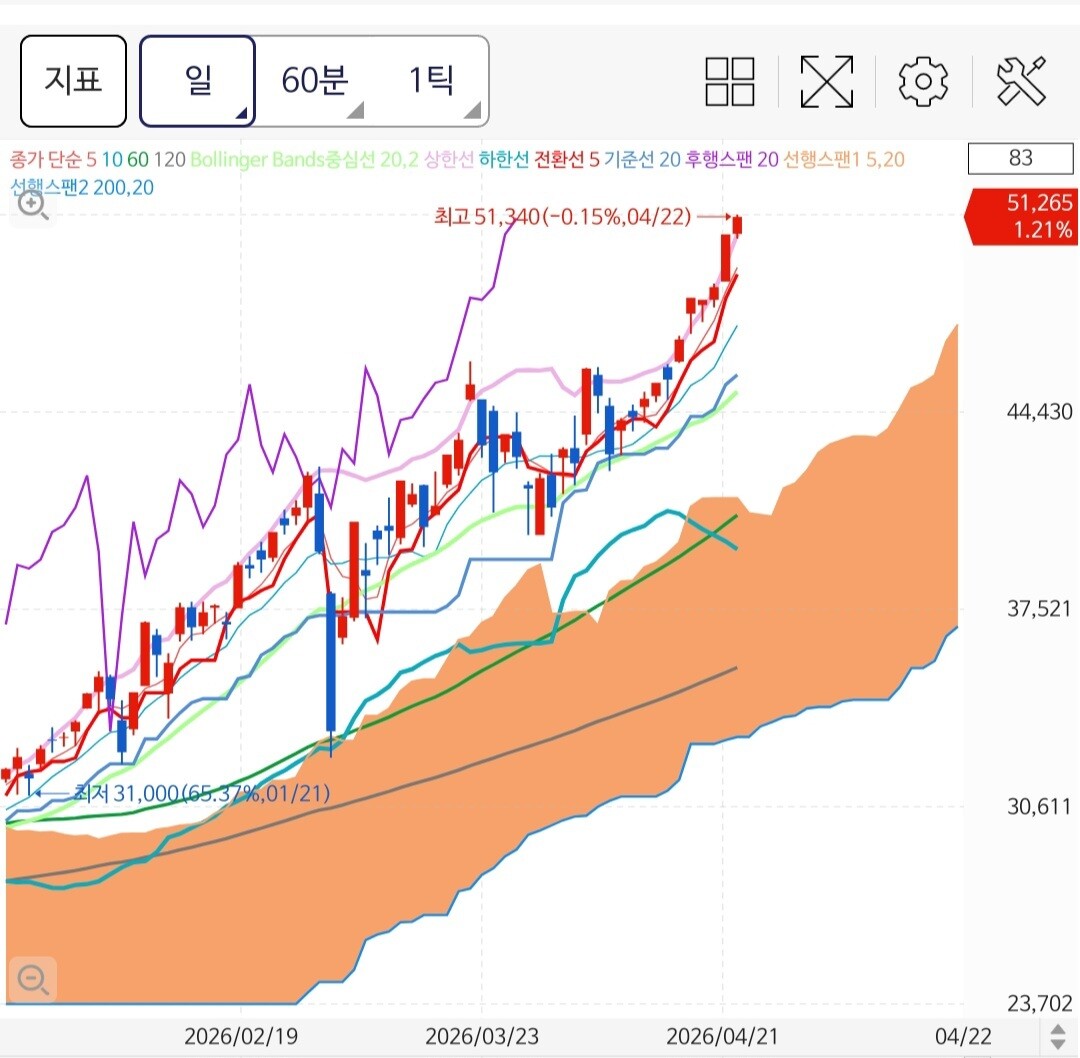Switch to the 1틱 tick chart
Image resolution: width=1080 pixels, height=1058 pixels.
(431, 81)
